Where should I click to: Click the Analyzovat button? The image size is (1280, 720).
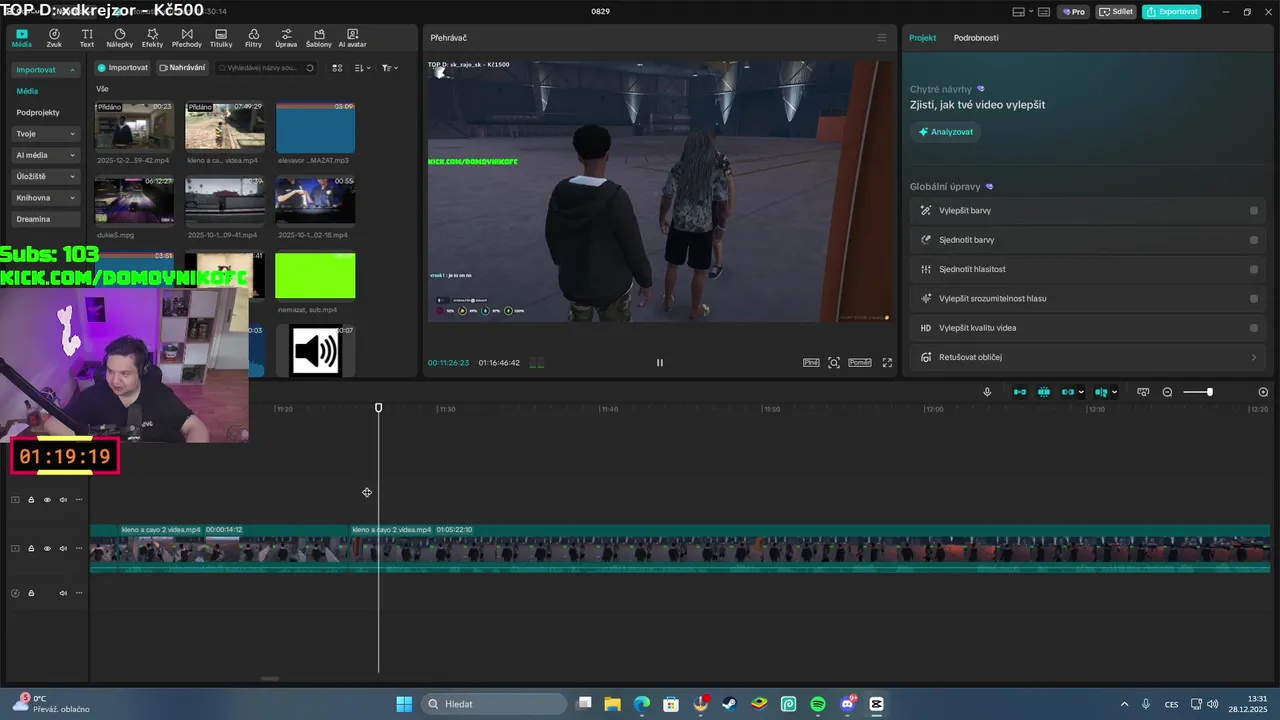(945, 132)
